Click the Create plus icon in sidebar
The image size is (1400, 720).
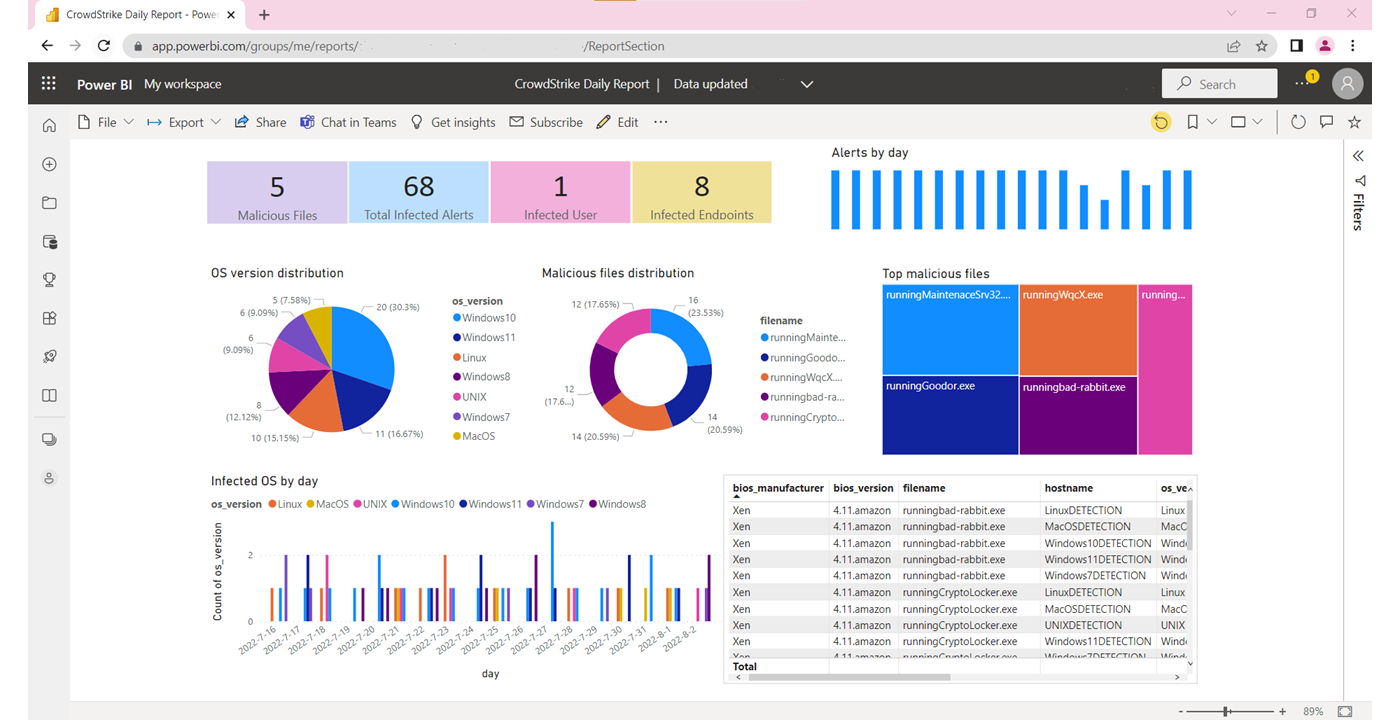(x=49, y=164)
